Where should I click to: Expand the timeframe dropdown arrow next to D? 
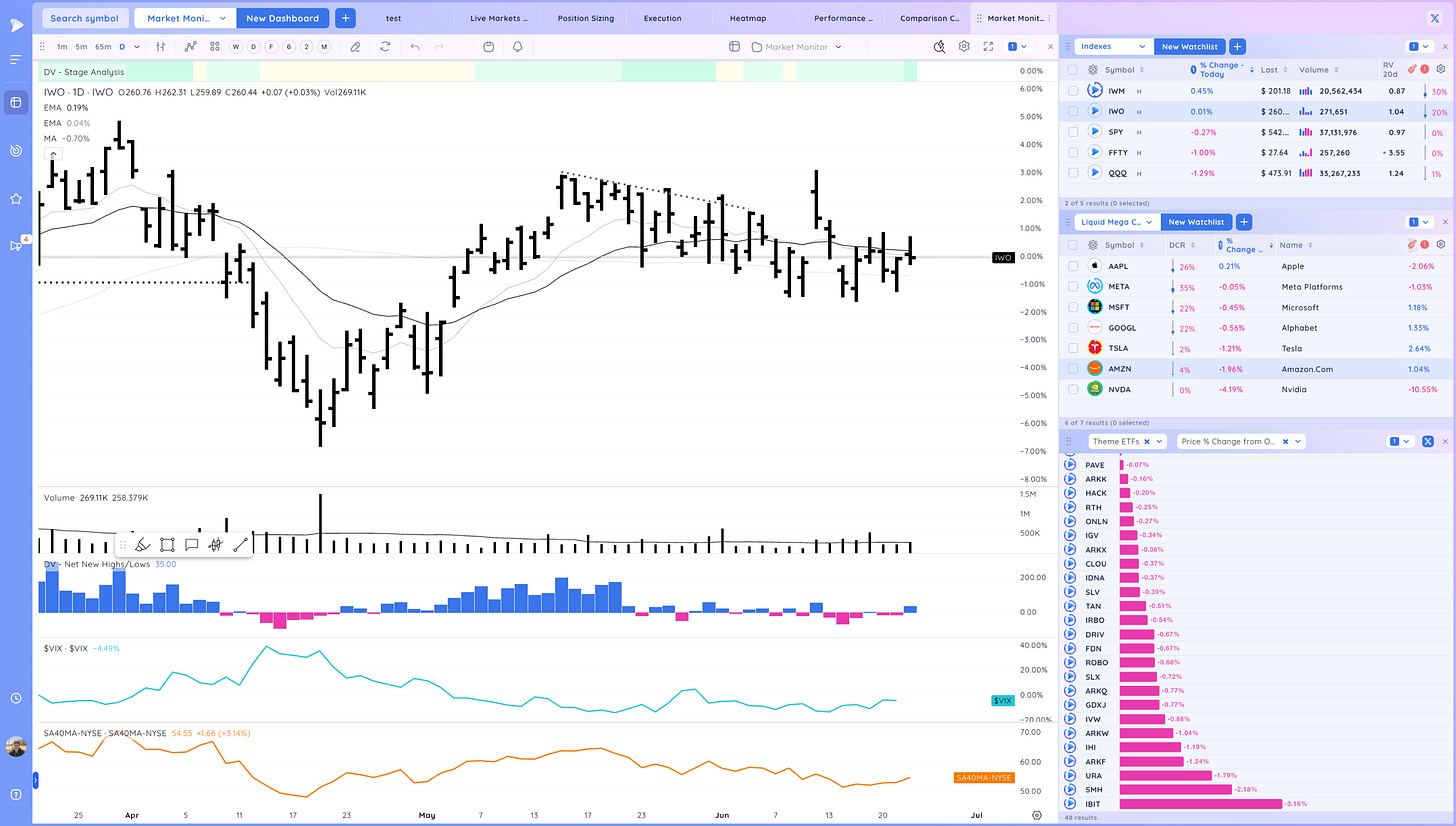pos(136,46)
